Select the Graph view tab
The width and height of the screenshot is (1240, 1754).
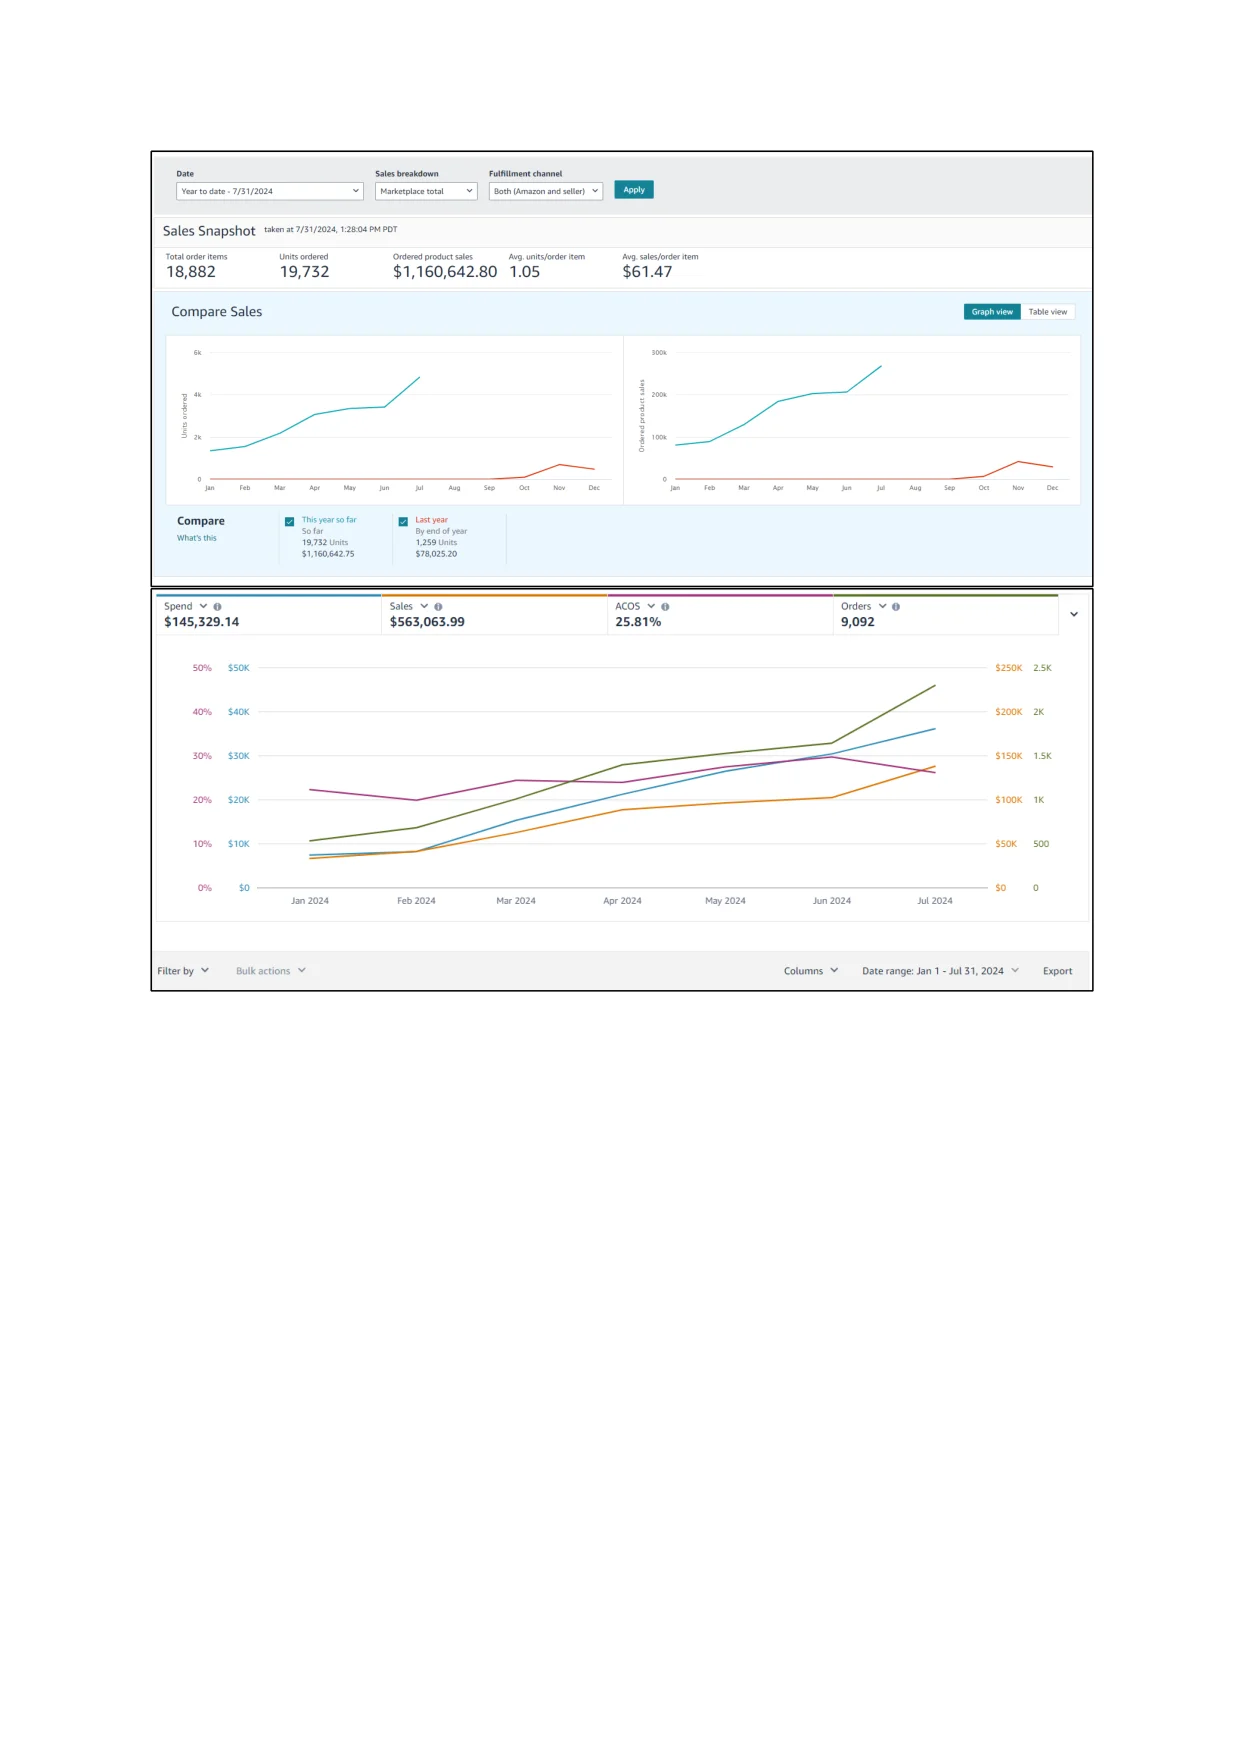992,312
